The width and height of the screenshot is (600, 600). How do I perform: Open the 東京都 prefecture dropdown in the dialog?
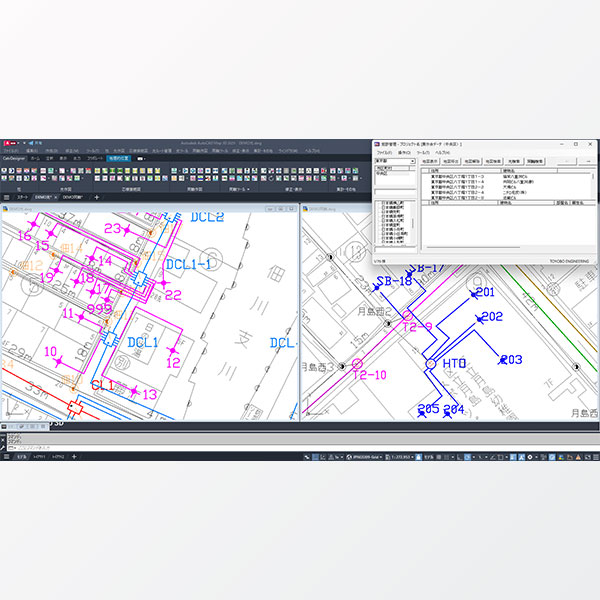tap(395, 161)
